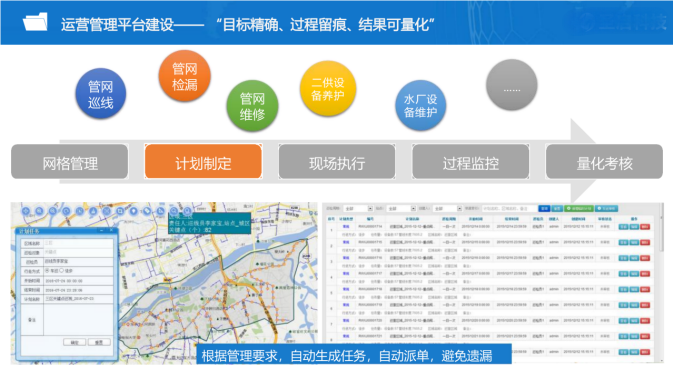
Task: Select the 水厂设备维护 blue circle
Action: (421, 105)
